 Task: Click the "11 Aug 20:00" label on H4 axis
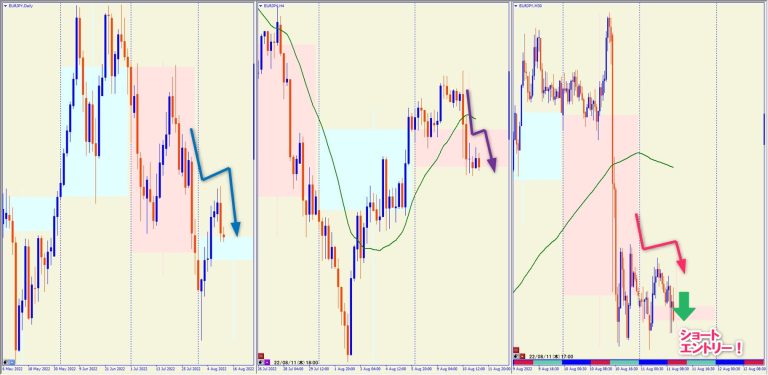click(499, 368)
